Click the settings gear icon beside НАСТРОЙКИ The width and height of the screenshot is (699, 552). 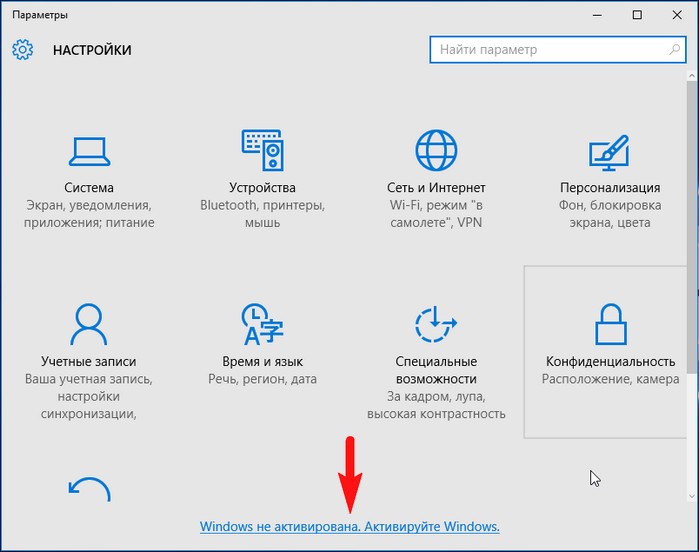22,49
